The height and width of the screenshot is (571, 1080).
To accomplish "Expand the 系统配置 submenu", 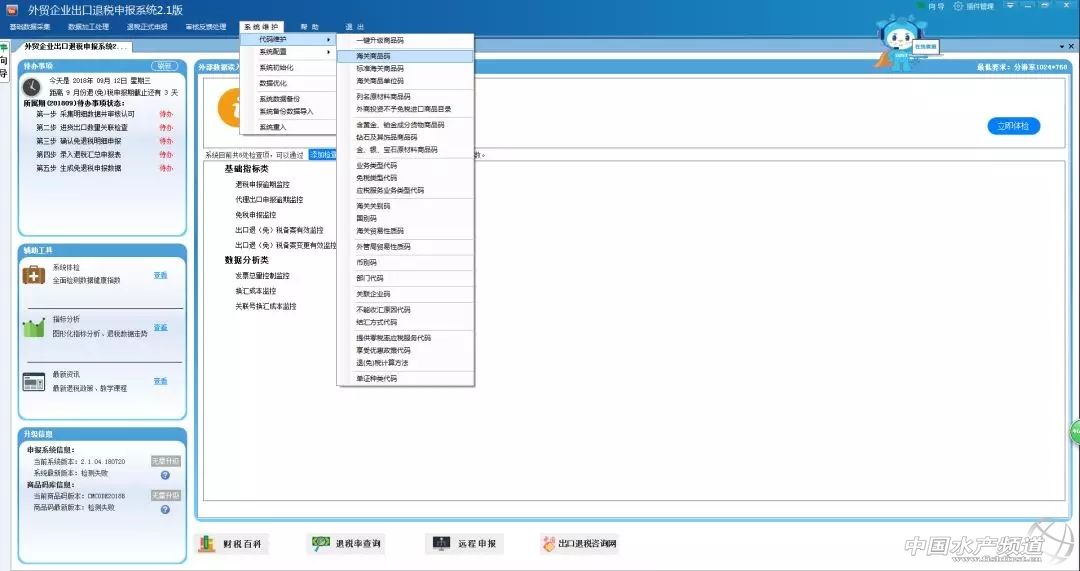I will pos(290,52).
